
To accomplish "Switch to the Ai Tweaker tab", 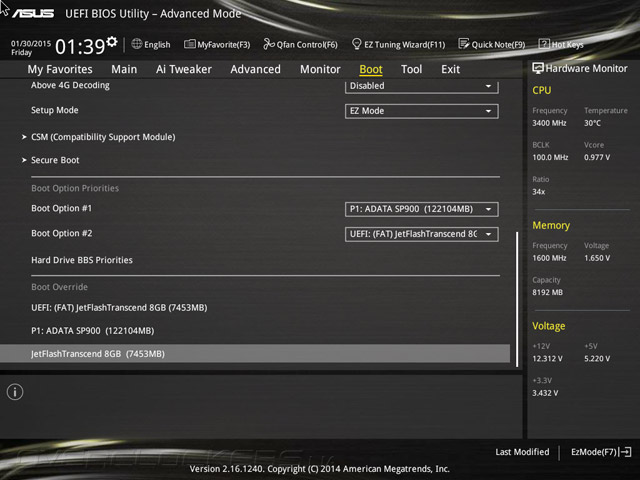I will coord(184,69).
